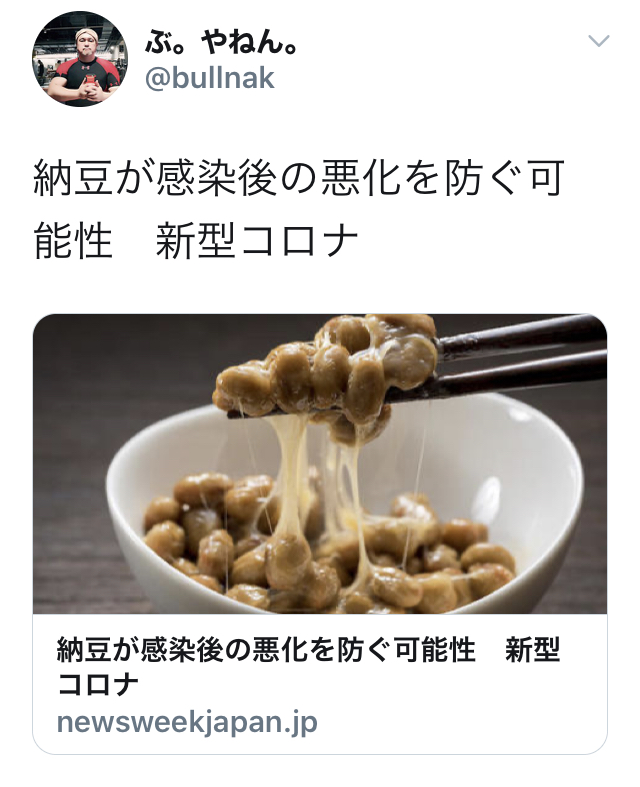This screenshot has width=640, height=787.
Task: Click the word 納豆 at the start of the tweet
Action: (x=73, y=178)
